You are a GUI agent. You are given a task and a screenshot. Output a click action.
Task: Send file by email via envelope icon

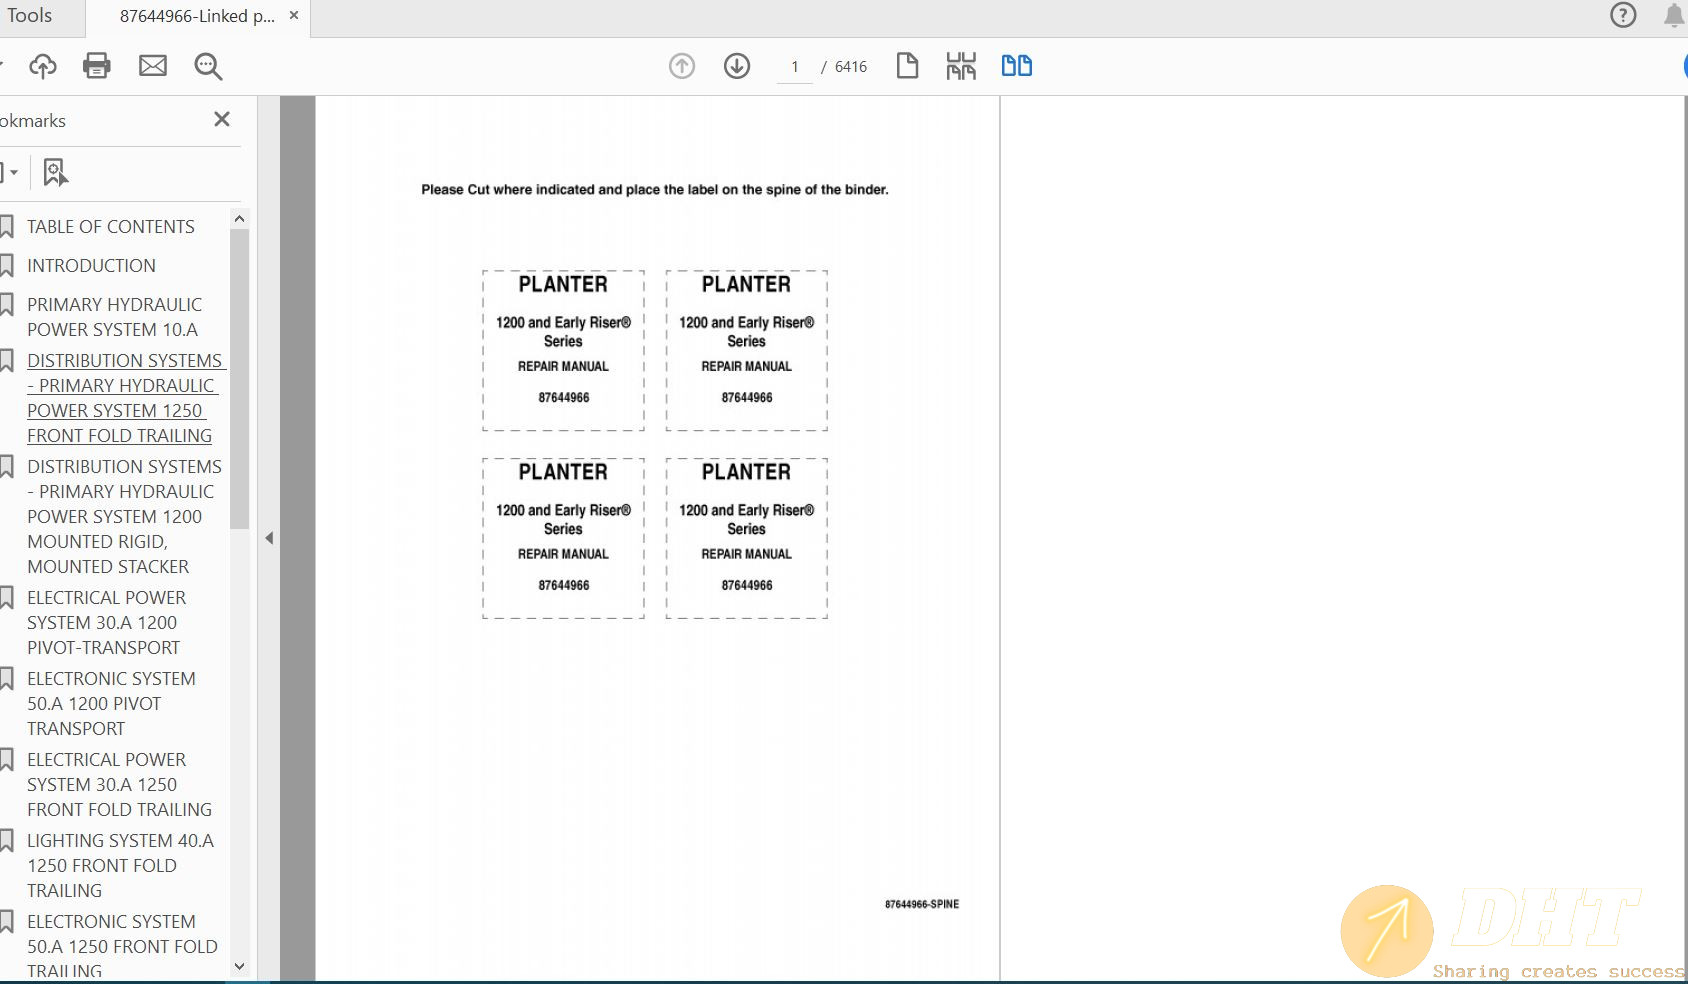click(153, 66)
